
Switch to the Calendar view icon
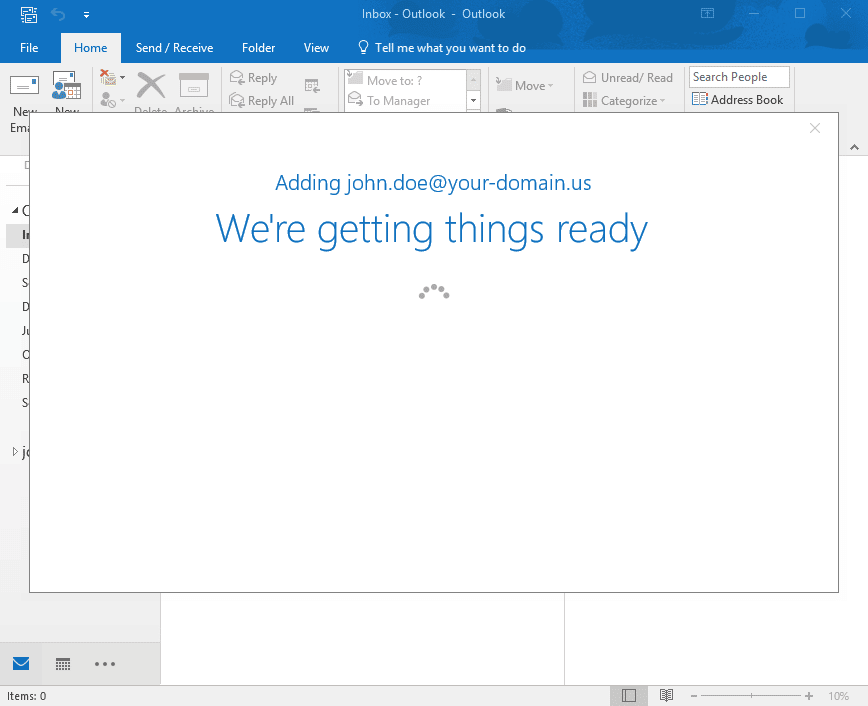click(x=63, y=664)
